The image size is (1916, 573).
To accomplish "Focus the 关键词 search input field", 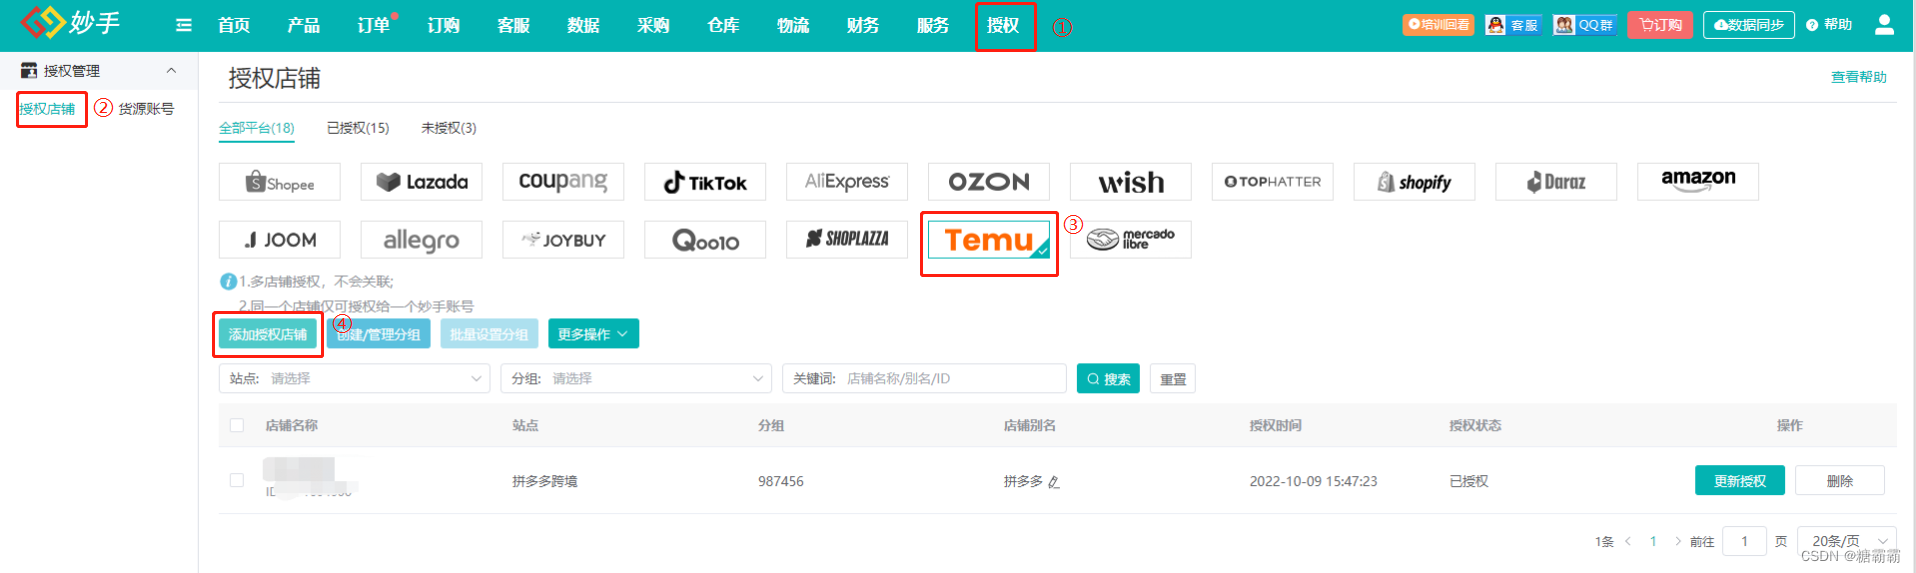I will pyautogui.click(x=924, y=379).
